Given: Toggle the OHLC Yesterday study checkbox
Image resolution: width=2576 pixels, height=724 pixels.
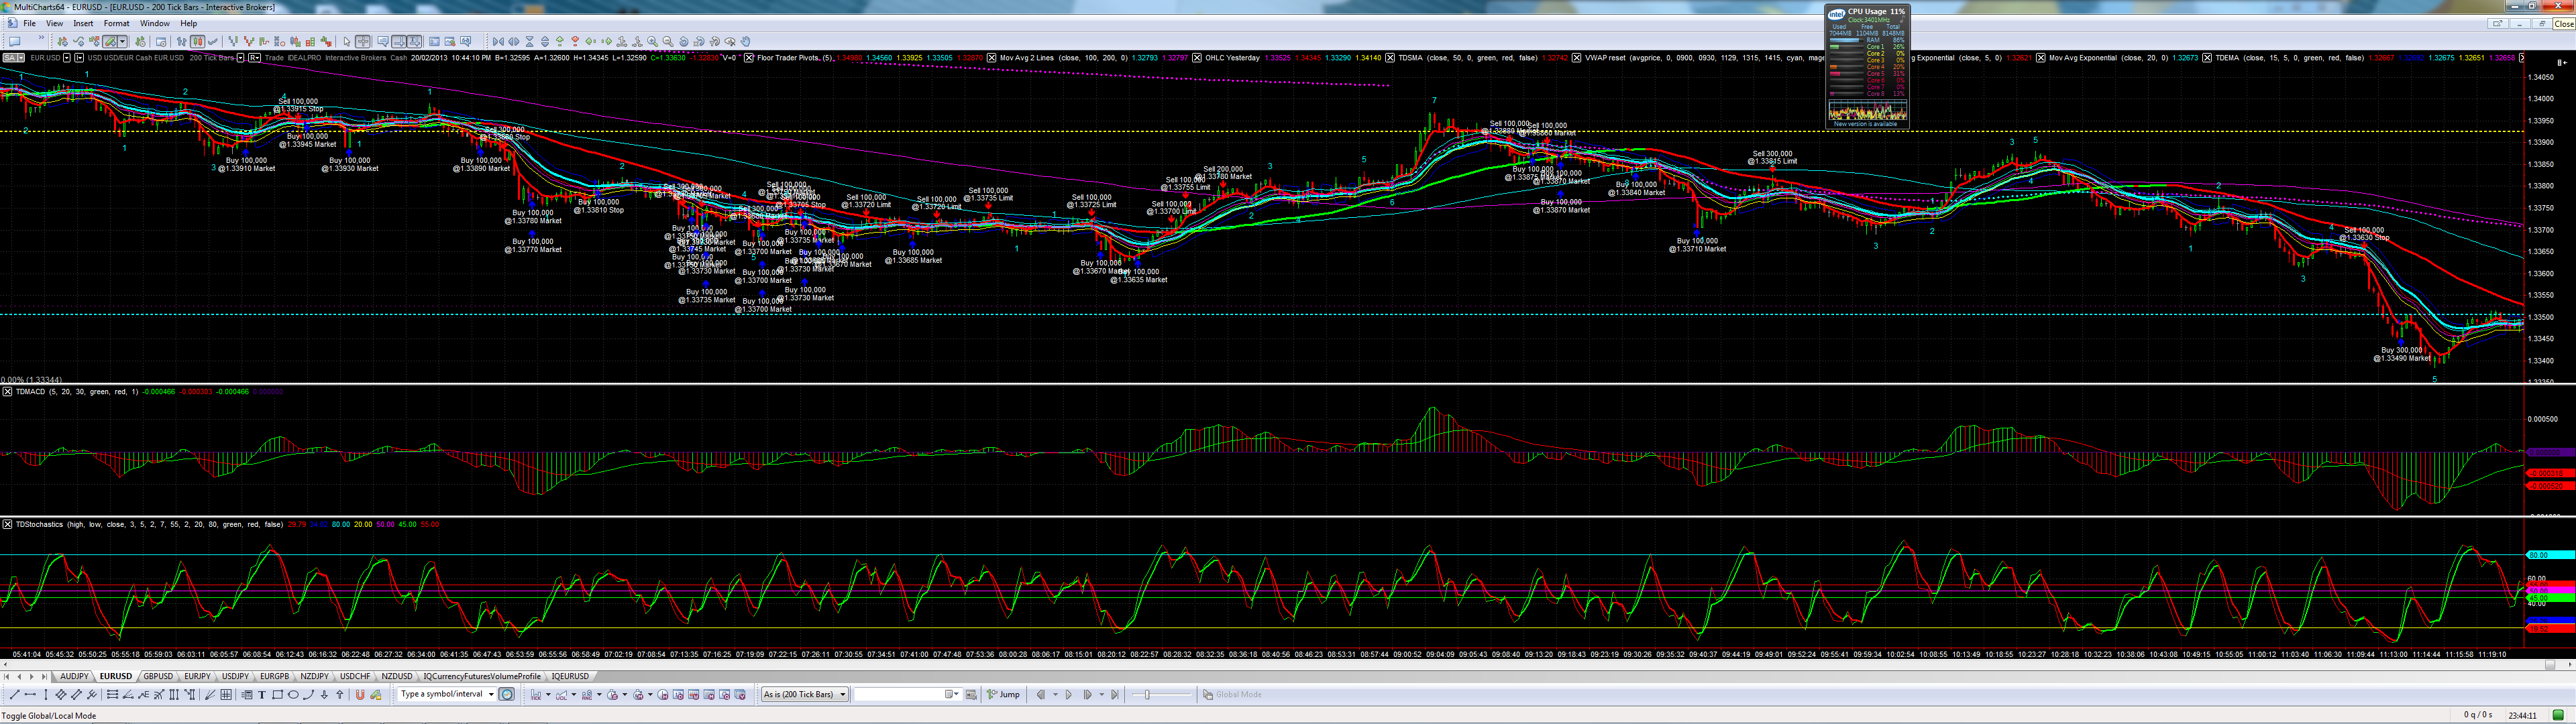Looking at the screenshot, I should 1197,57.
